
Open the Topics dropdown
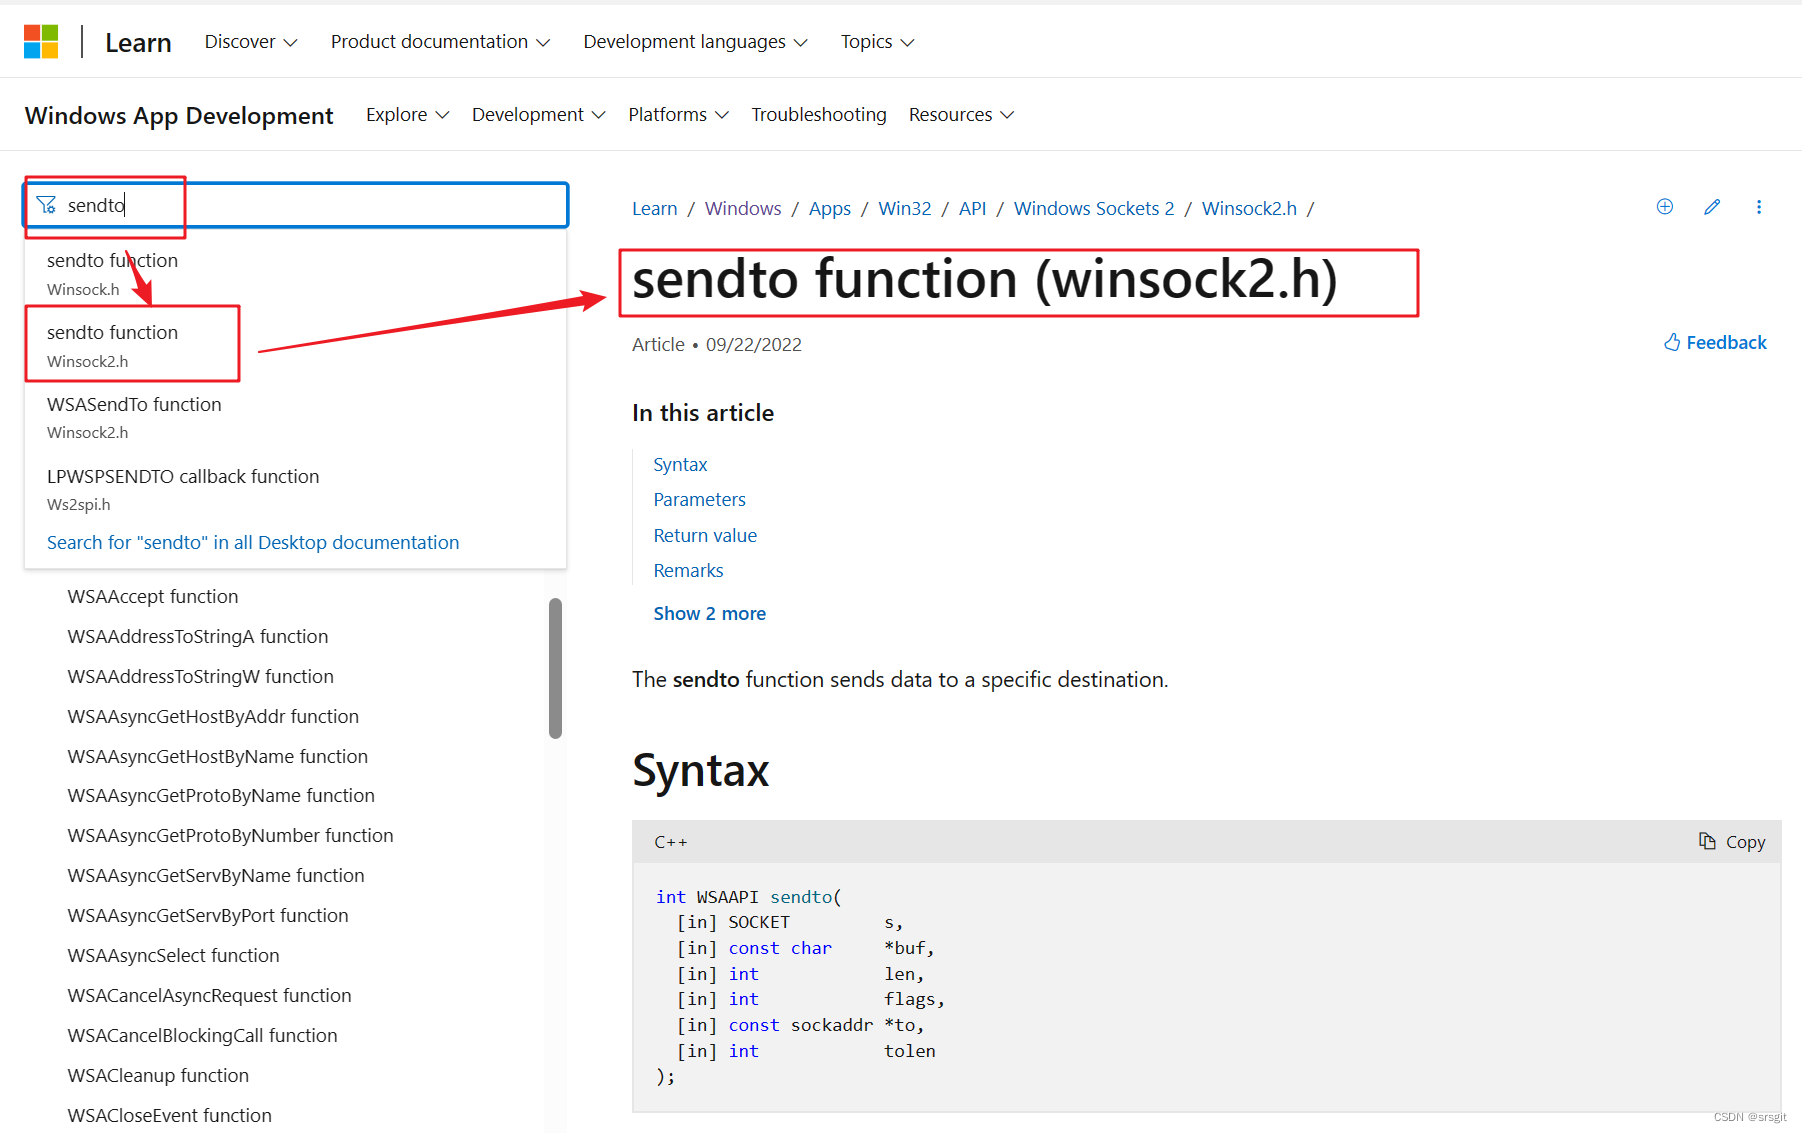tap(877, 42)
